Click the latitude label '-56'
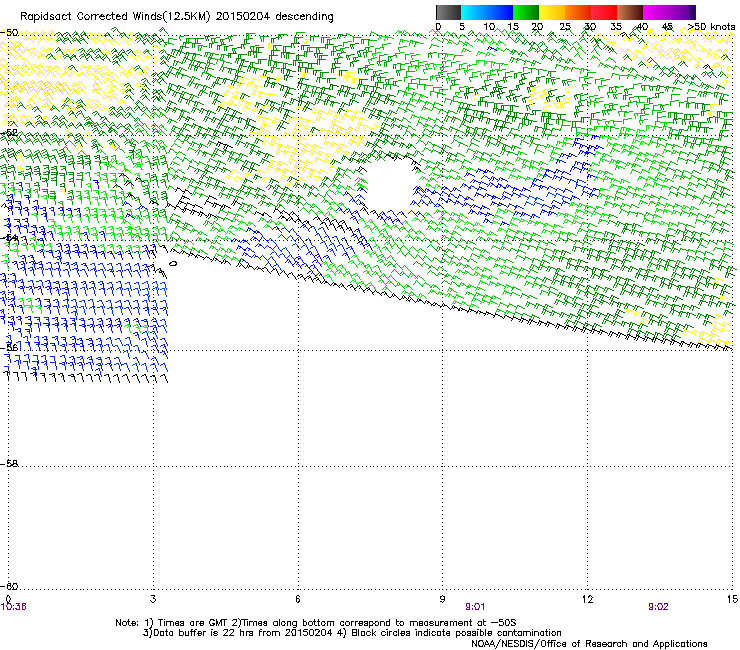The image size is (740, 650). (9, 347)
